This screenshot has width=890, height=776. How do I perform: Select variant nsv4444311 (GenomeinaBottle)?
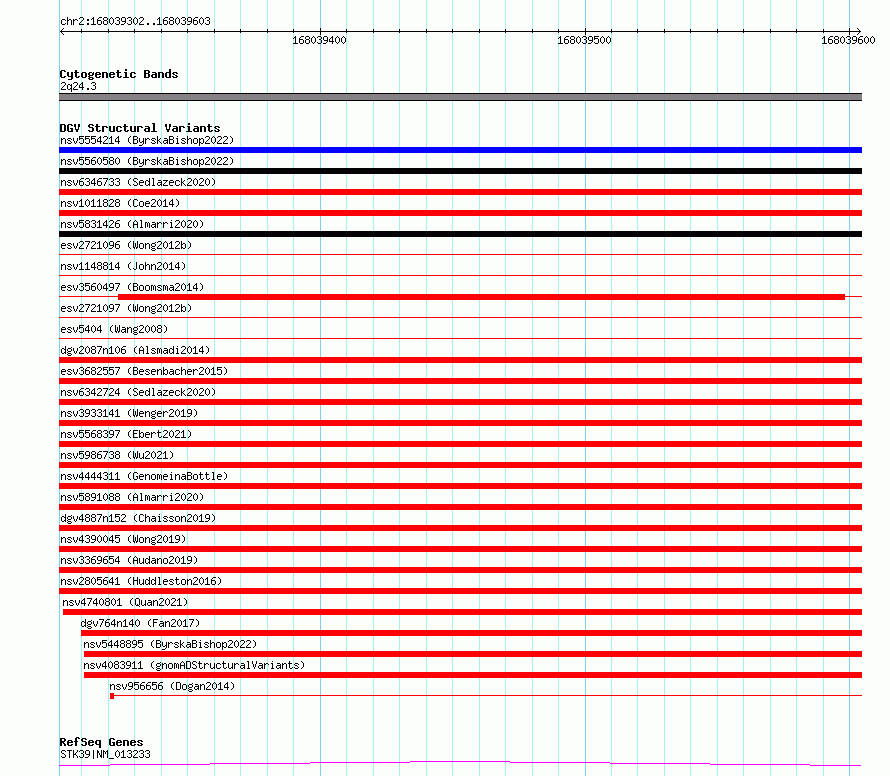coord(144,476)
